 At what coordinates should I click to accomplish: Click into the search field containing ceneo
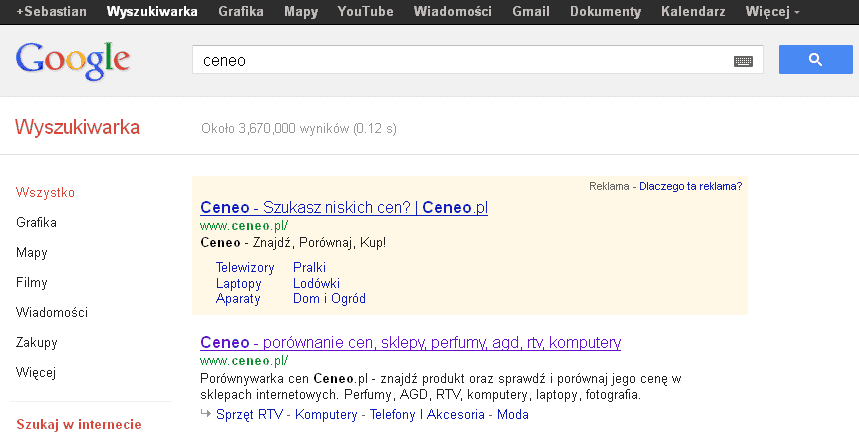coord(460,61)
